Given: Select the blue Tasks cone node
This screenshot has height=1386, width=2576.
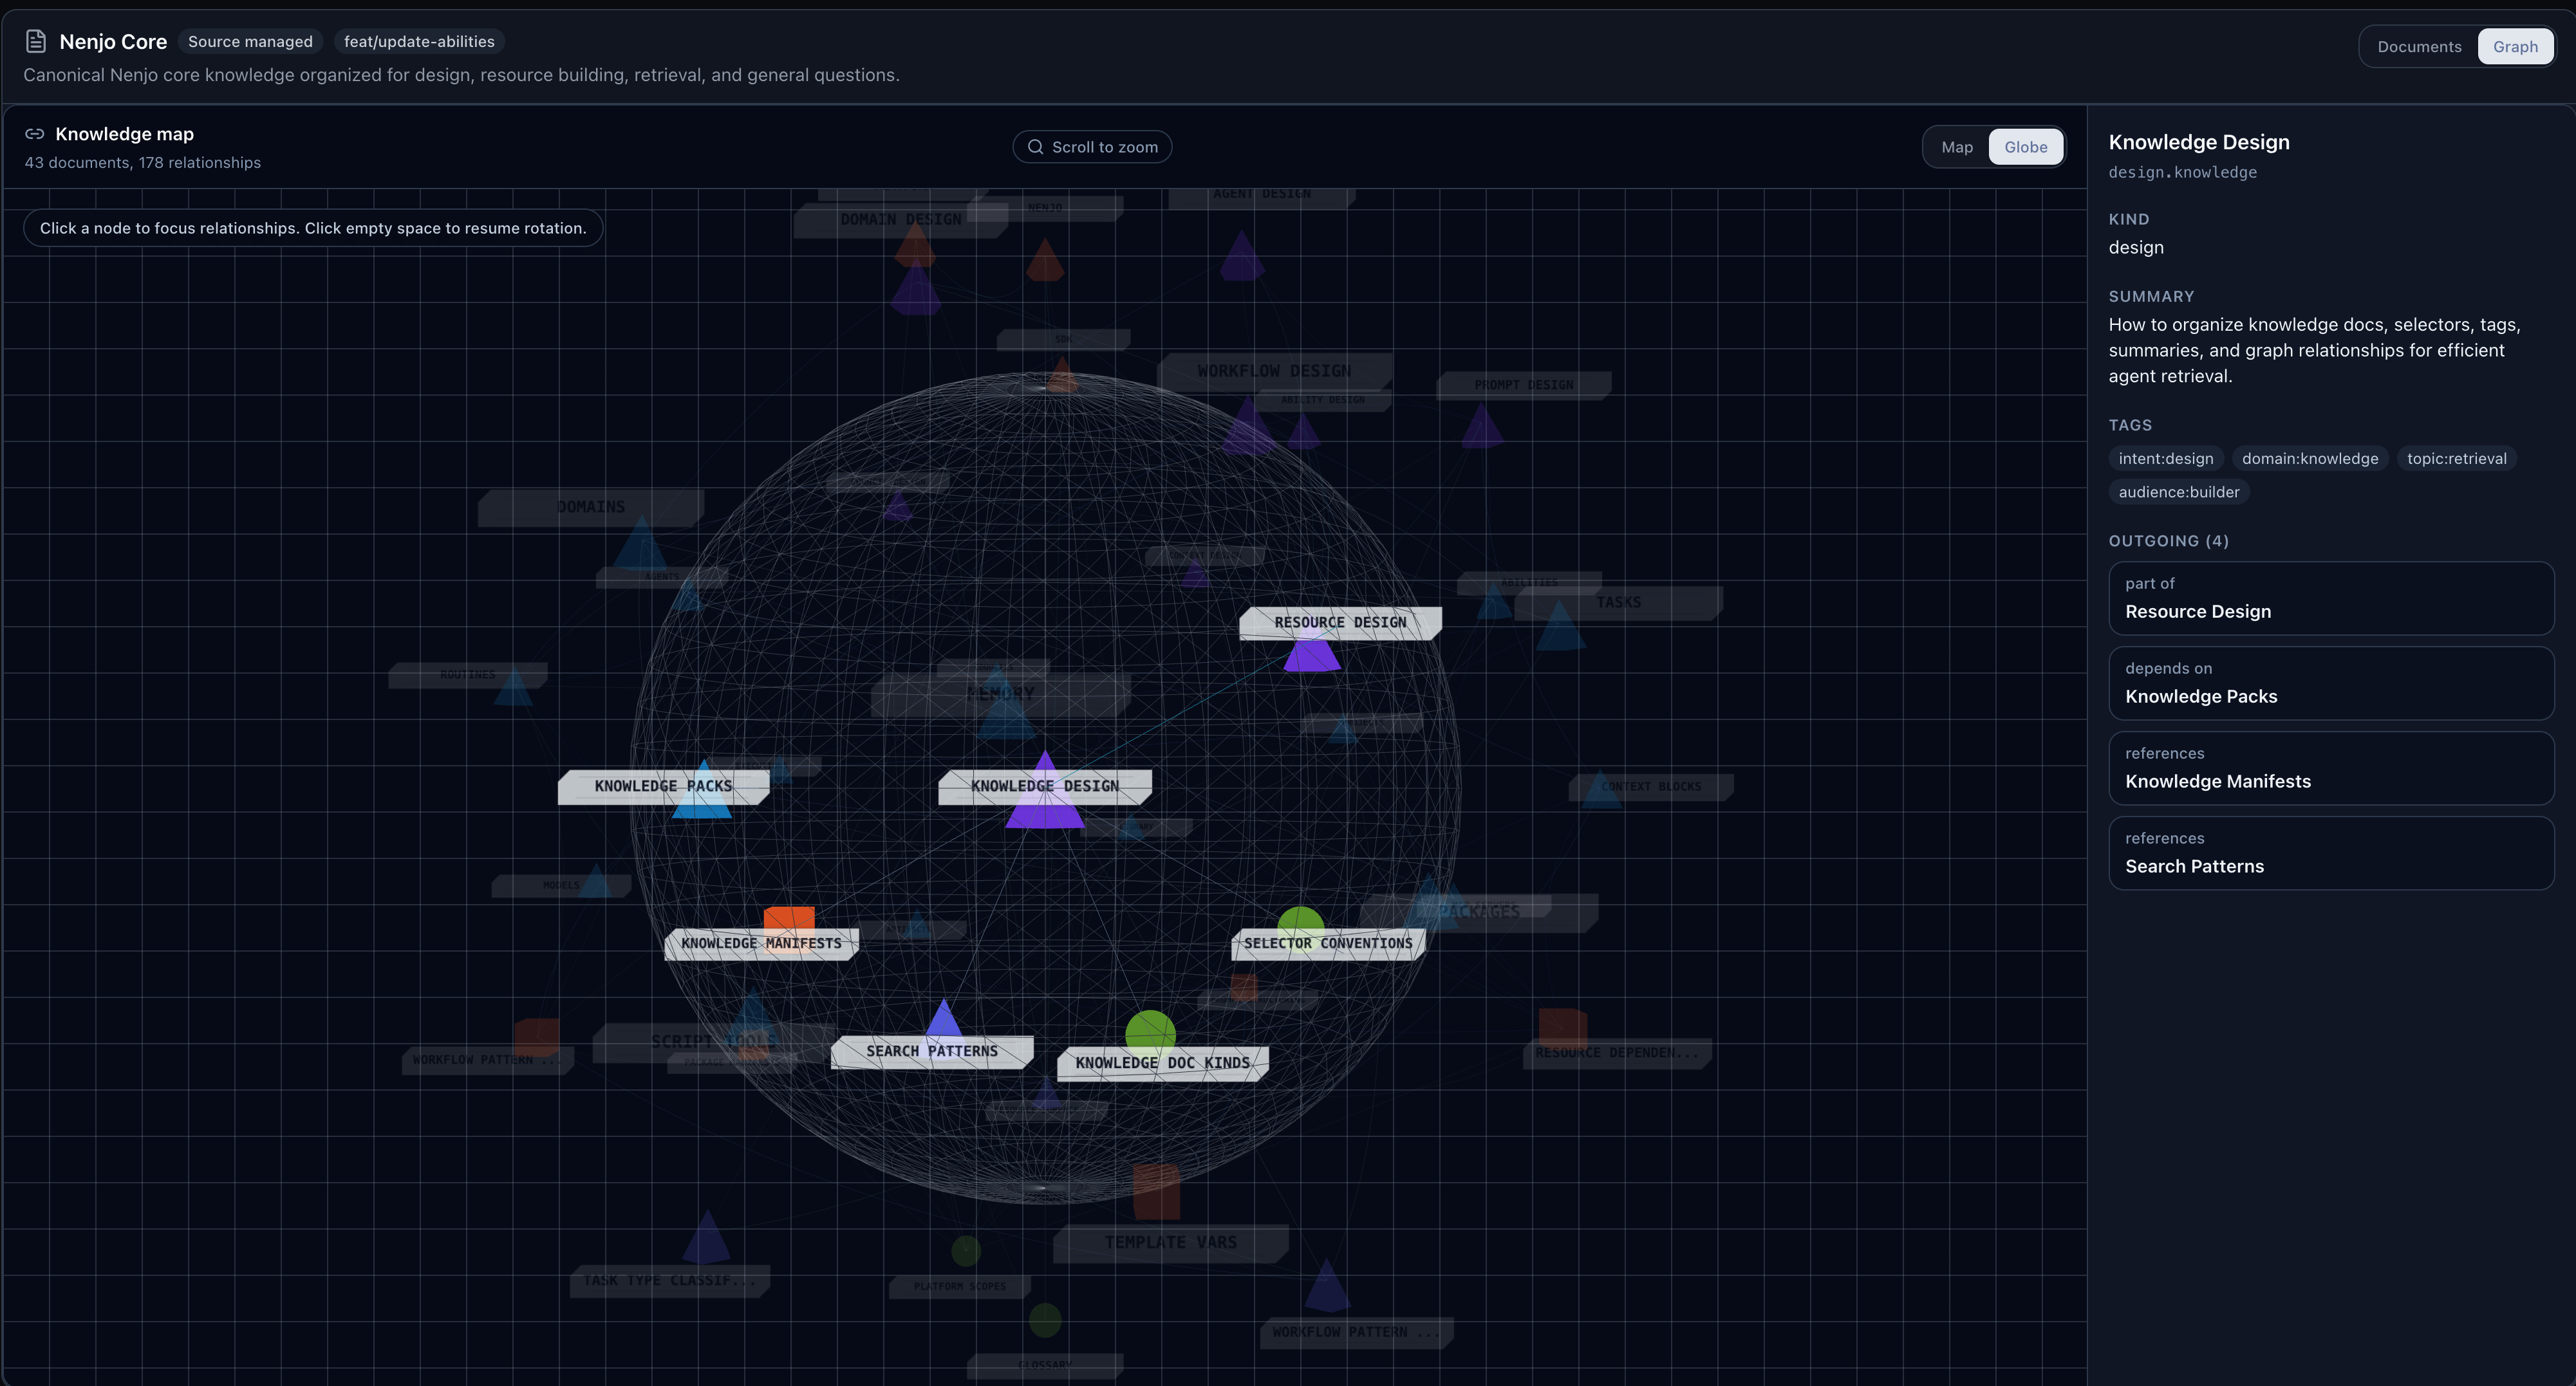Looking at the screenshot, I should [1560, 625].
